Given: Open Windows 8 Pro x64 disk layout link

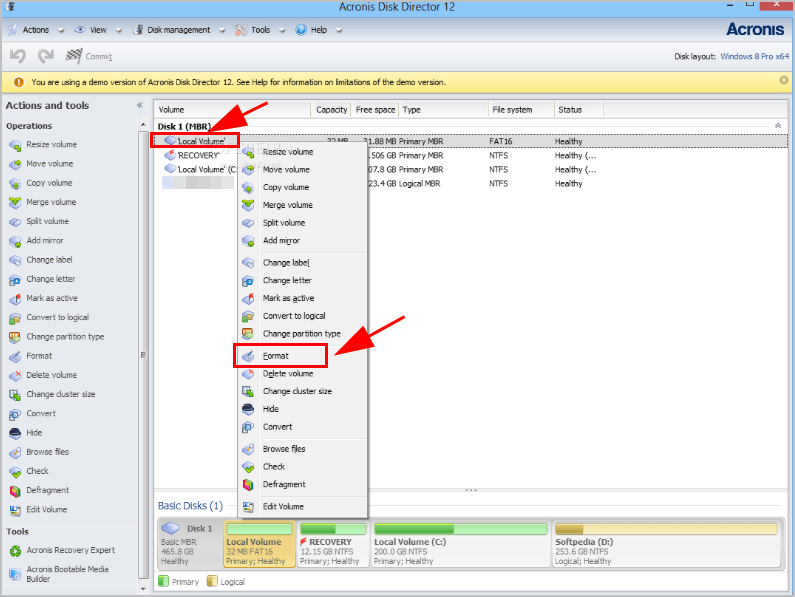Looking at the screenshot, I should [754, 56].
